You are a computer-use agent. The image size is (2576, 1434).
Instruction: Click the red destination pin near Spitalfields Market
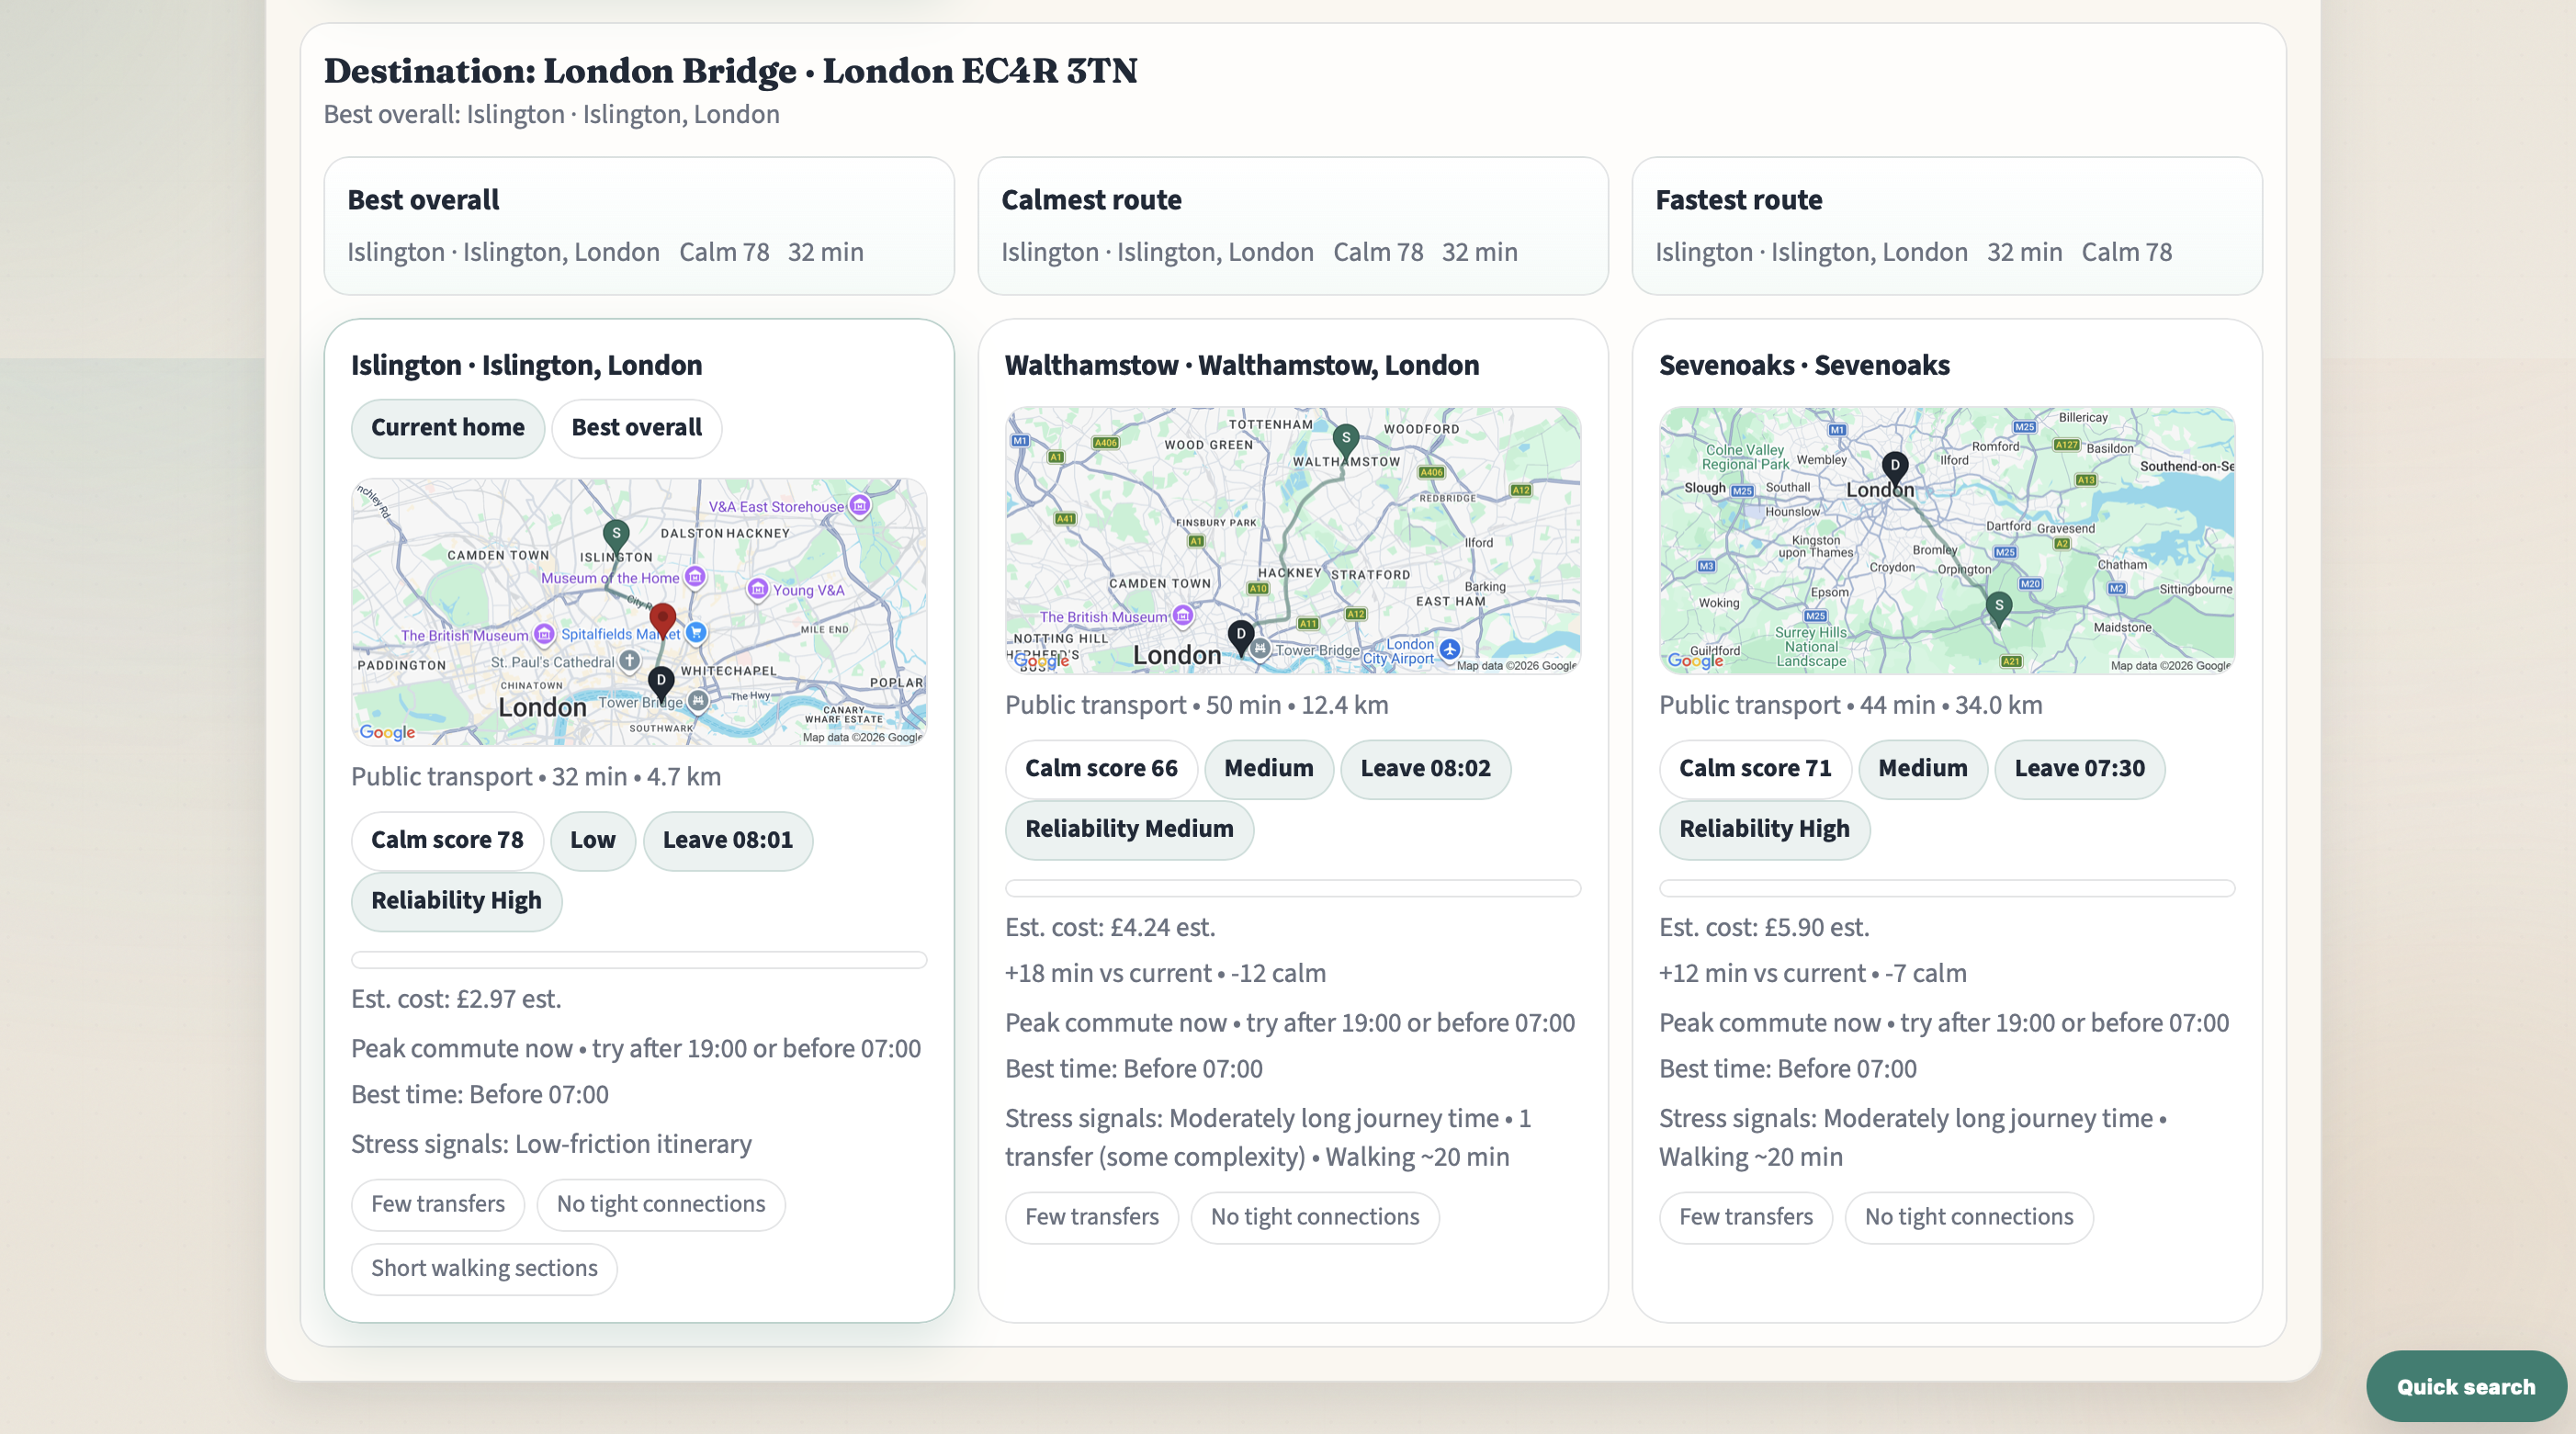pos(663,620)
